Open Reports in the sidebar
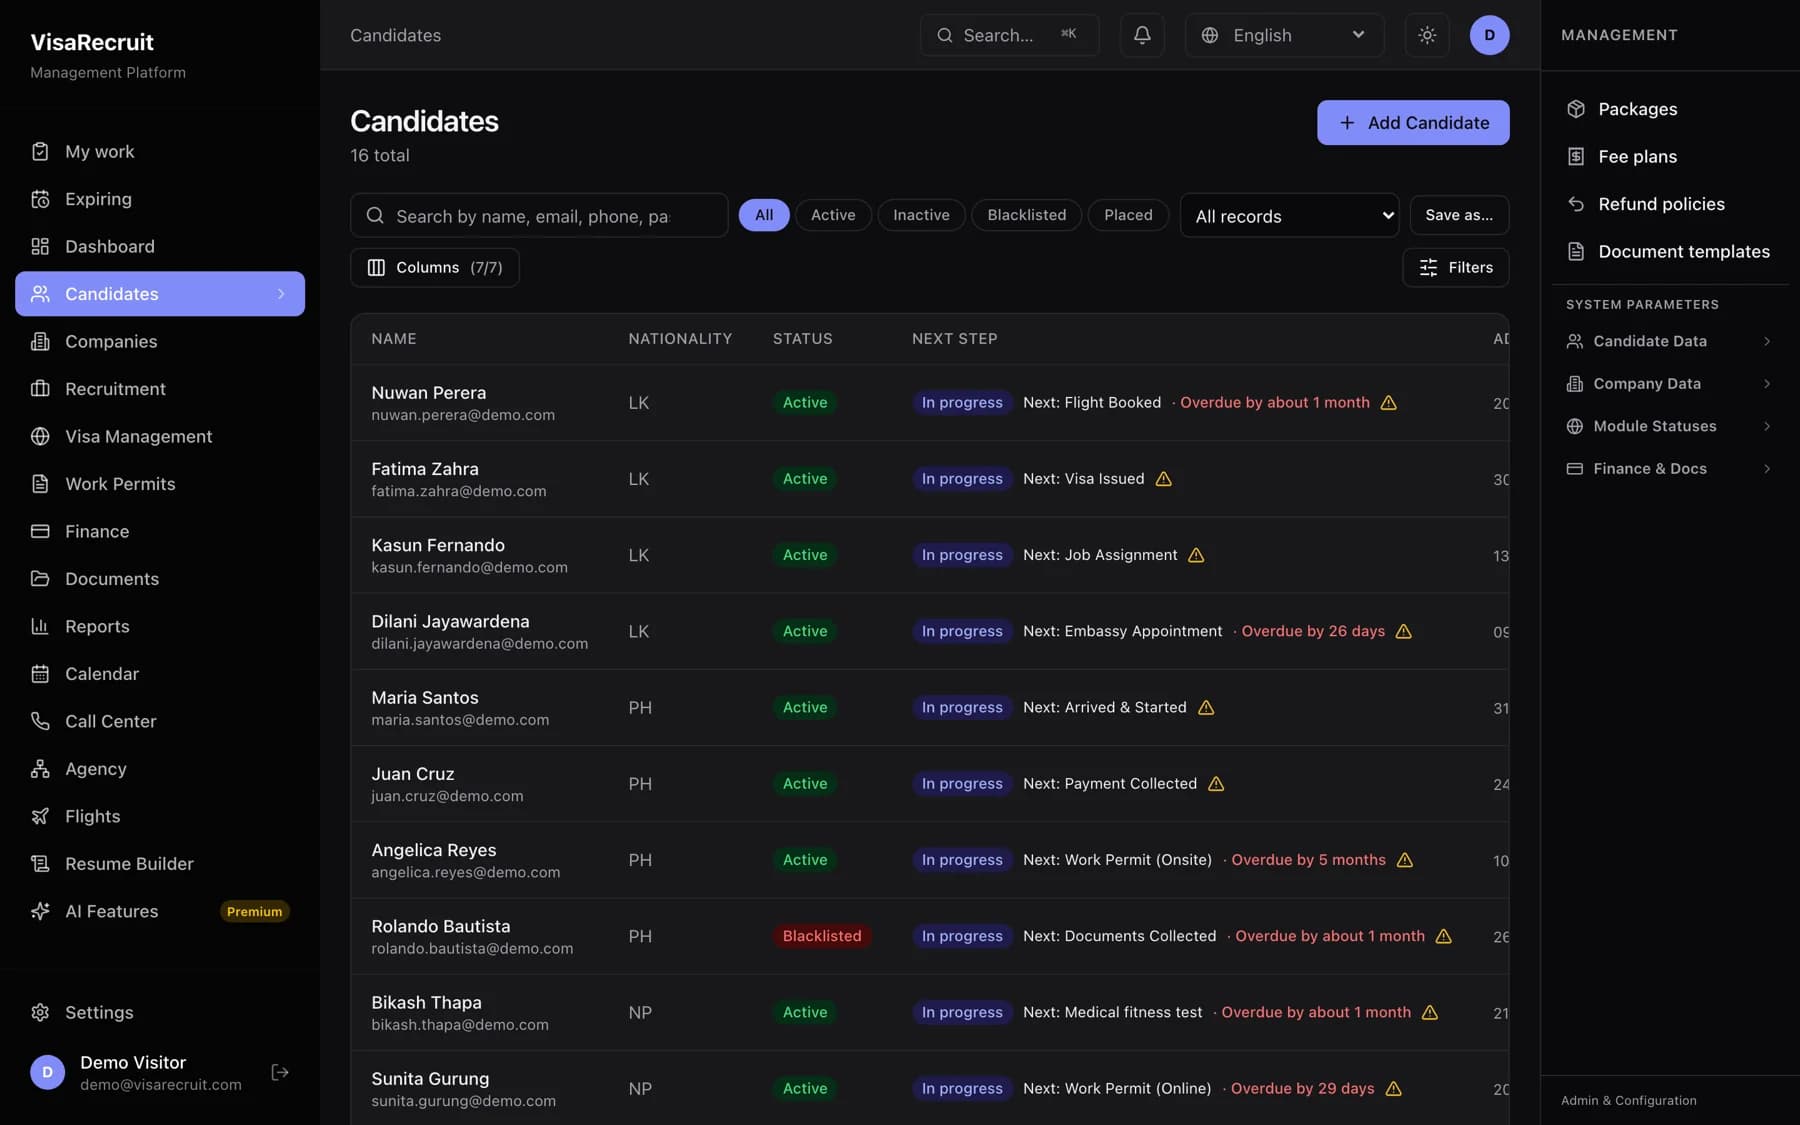 pos(160,626)
